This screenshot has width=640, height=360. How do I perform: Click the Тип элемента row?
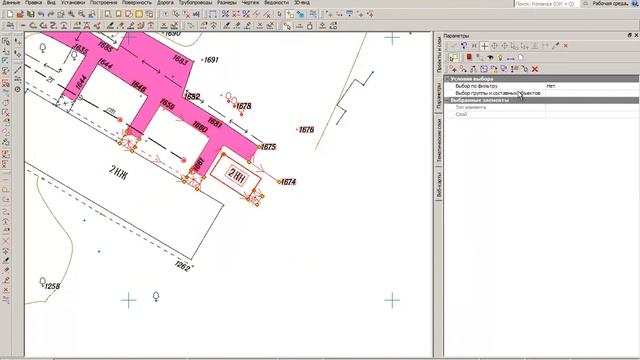541,107
